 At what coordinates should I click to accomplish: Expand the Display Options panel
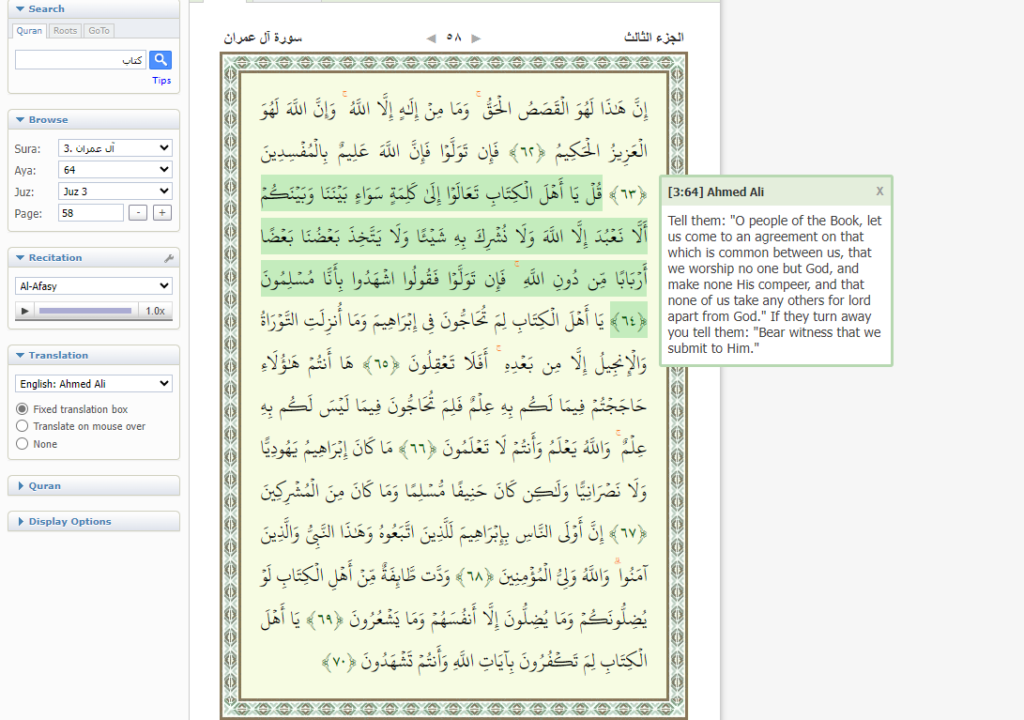[93, 521]
